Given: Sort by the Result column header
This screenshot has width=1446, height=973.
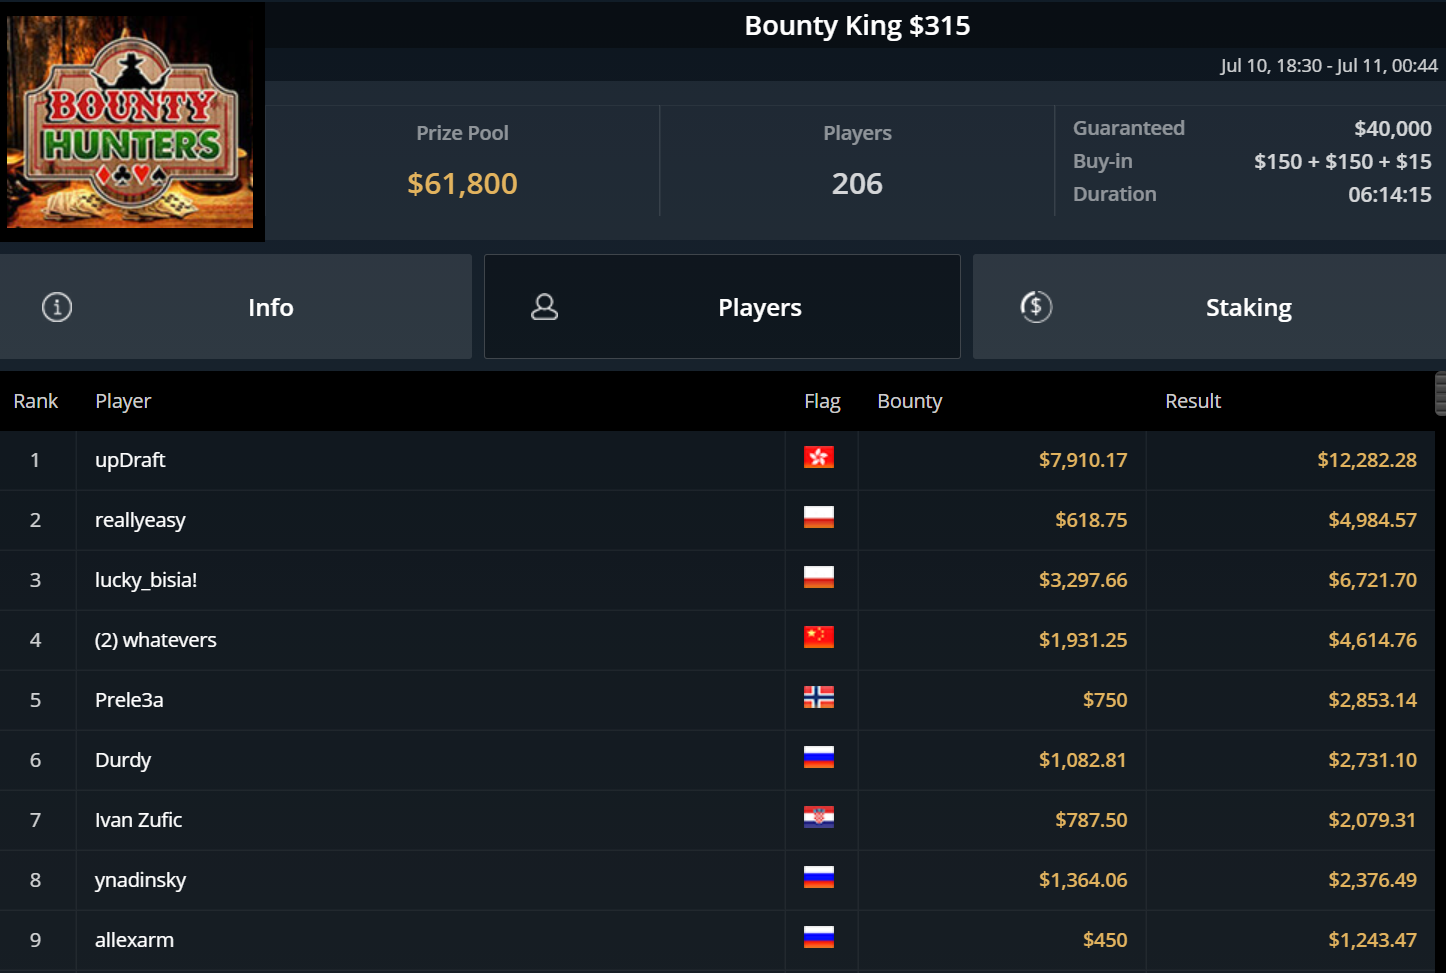Looking at the screenshot, I should pos(1192,401).
